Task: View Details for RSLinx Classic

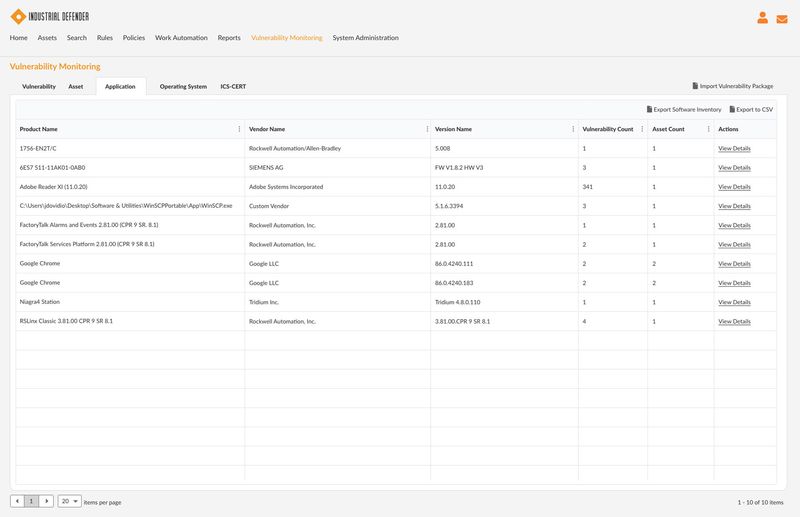Action: pyautogui.click(x=734, y=322)
